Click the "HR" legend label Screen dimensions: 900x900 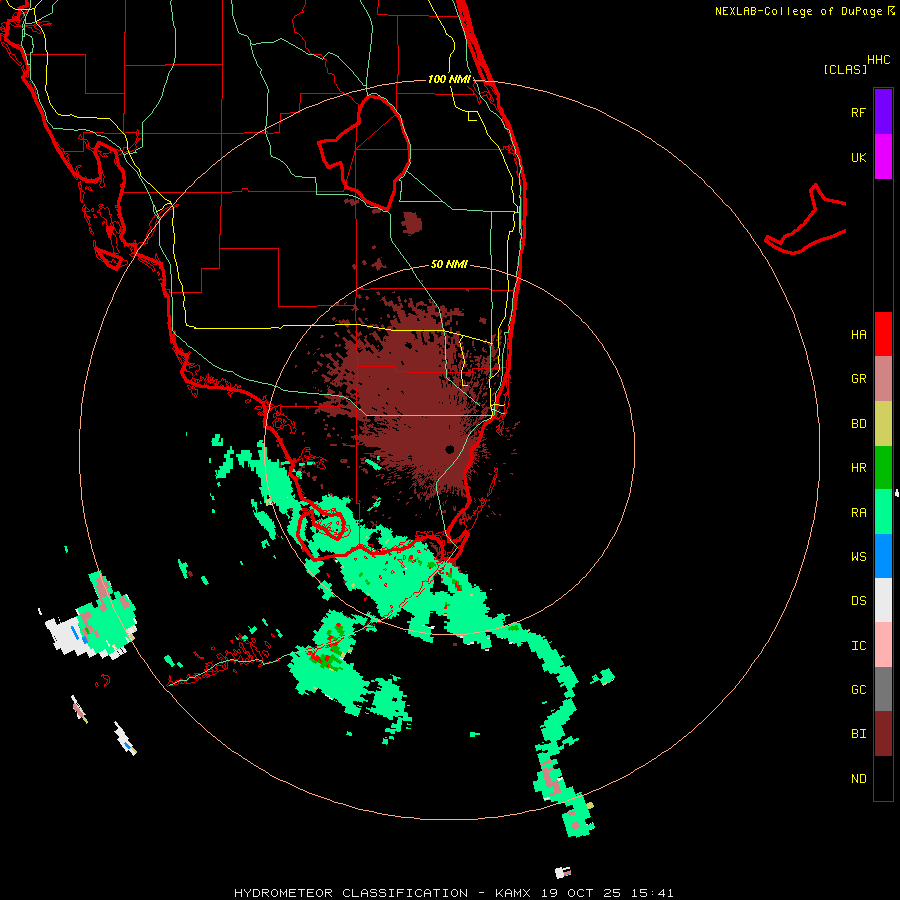858,468
